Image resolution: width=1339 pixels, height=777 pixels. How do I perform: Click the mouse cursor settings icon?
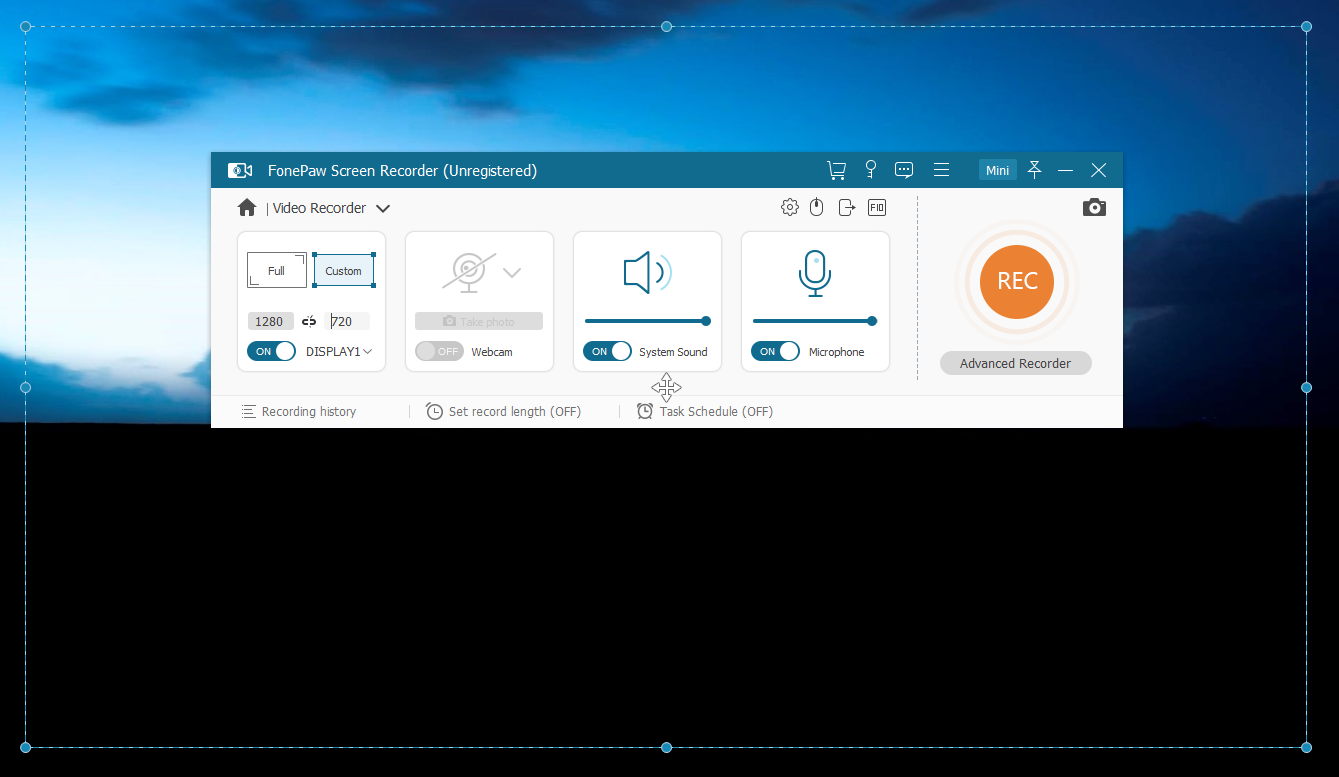(816, 207)
